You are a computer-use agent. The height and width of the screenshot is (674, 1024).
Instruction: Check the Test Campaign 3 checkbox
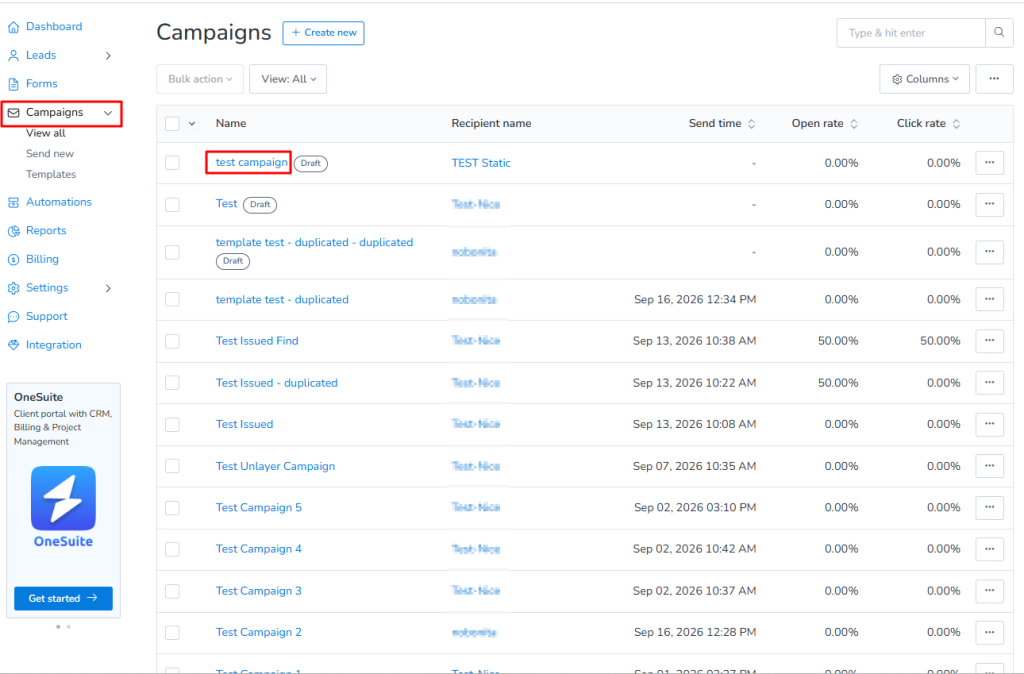[172, 591]
